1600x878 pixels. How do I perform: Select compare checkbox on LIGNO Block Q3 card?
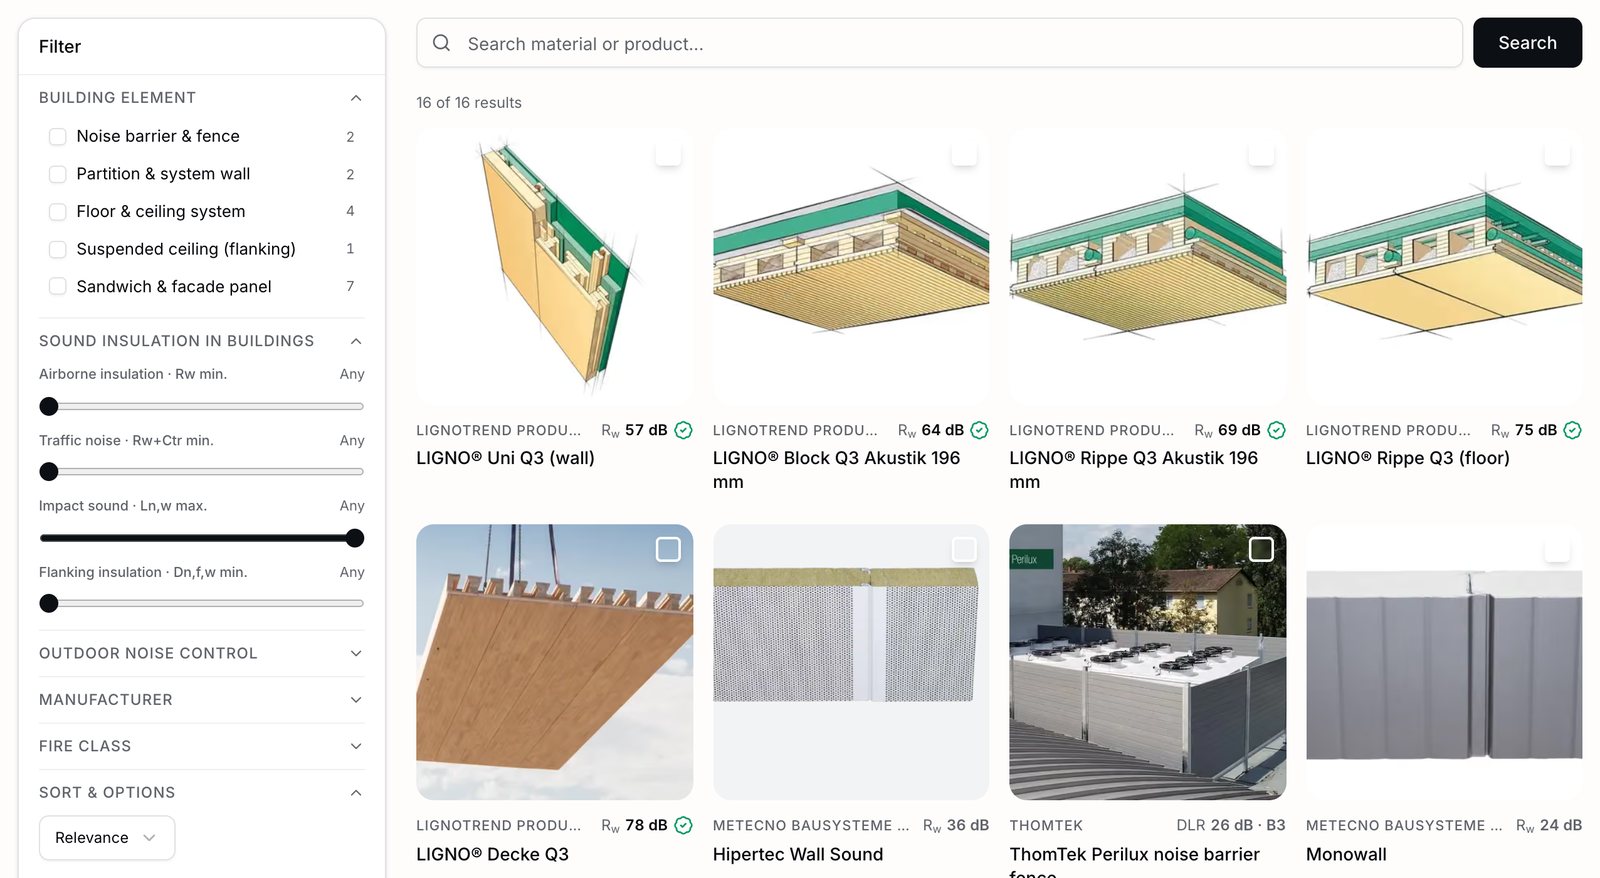(964, 154)
